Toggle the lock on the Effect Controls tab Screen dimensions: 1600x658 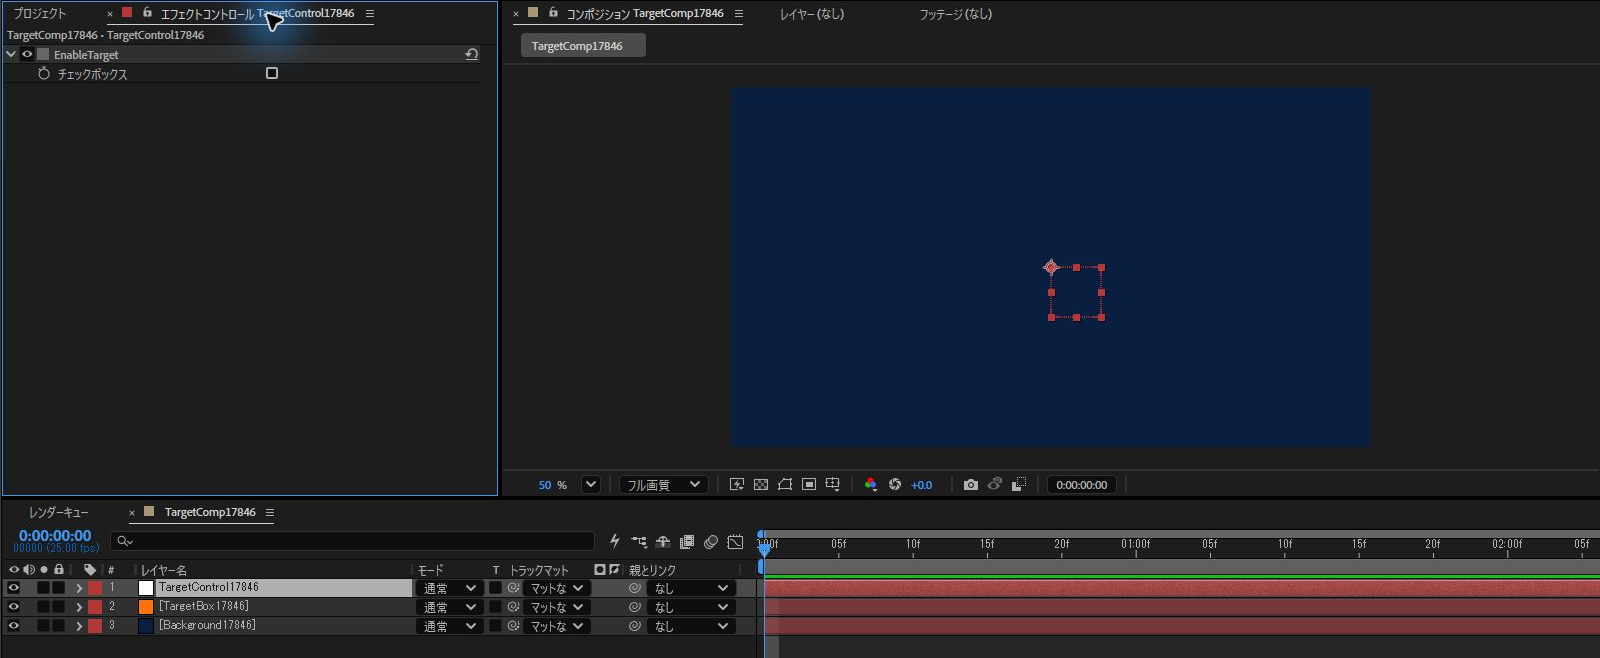[x=147, y=13]
